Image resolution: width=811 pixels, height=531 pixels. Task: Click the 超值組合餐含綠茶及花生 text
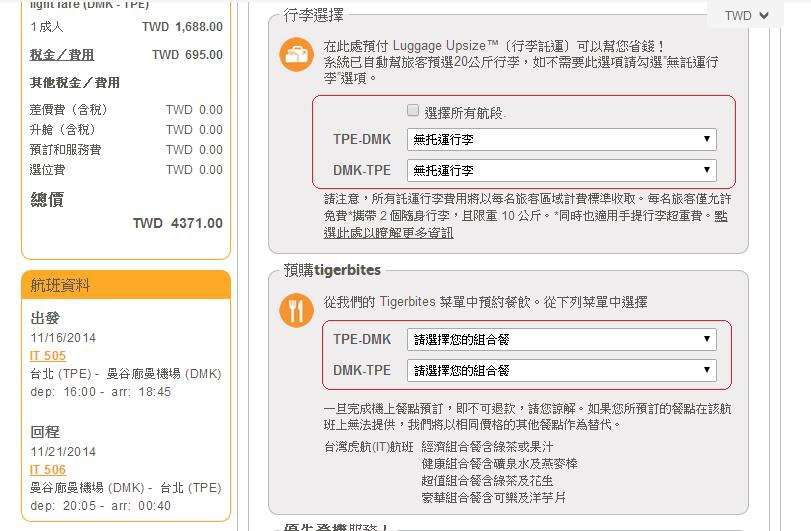pyautogui.click(x=487, y=481)
